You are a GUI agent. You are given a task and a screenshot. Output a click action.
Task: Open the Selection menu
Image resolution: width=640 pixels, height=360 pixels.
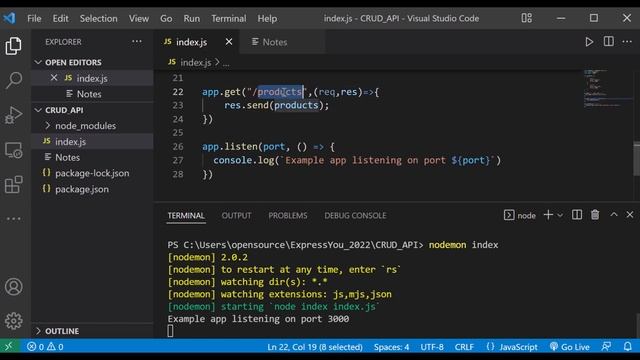pyautogui.click(x=98, y=18)
